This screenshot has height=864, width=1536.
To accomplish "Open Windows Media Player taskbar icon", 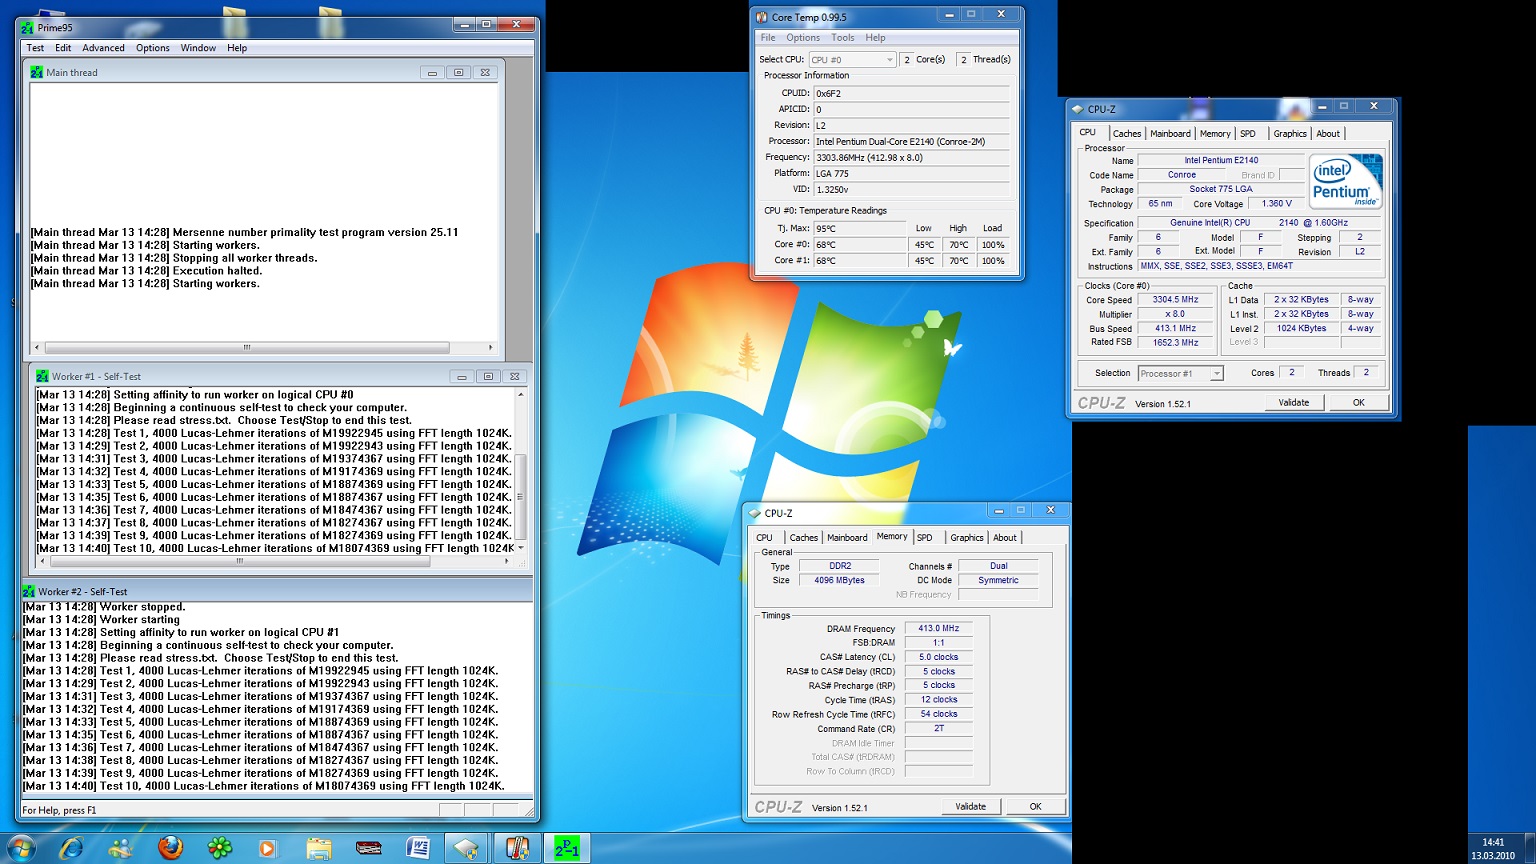I will [267, 848].
